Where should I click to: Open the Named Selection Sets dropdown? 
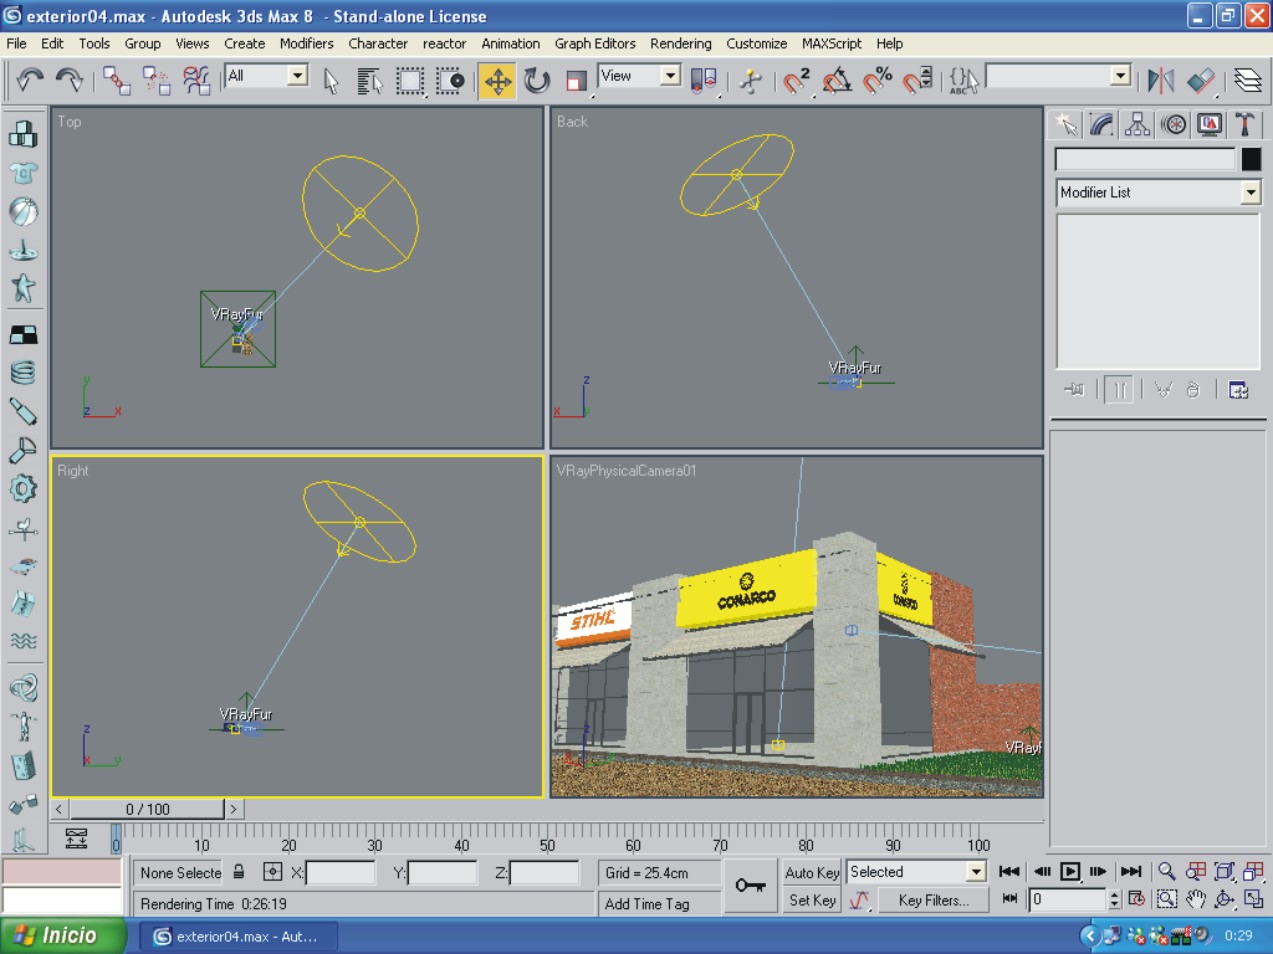[x=1121, y=76]
